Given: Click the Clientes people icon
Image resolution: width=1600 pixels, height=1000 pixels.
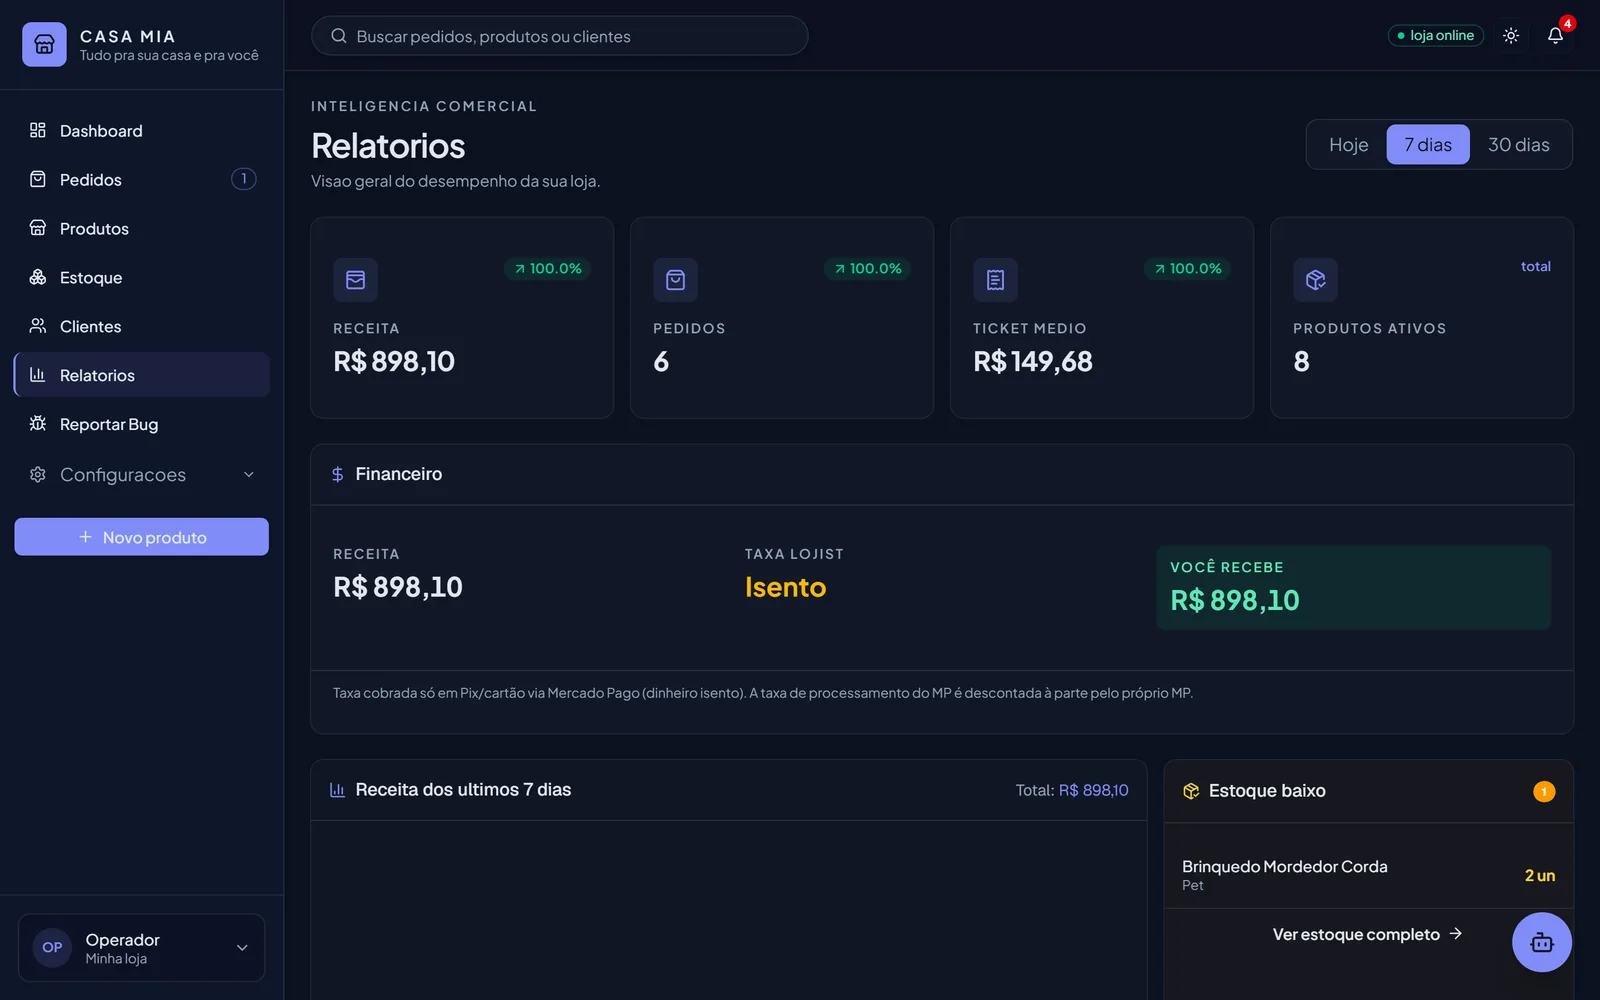Looking at the screenshot, I should click(38, 326).
